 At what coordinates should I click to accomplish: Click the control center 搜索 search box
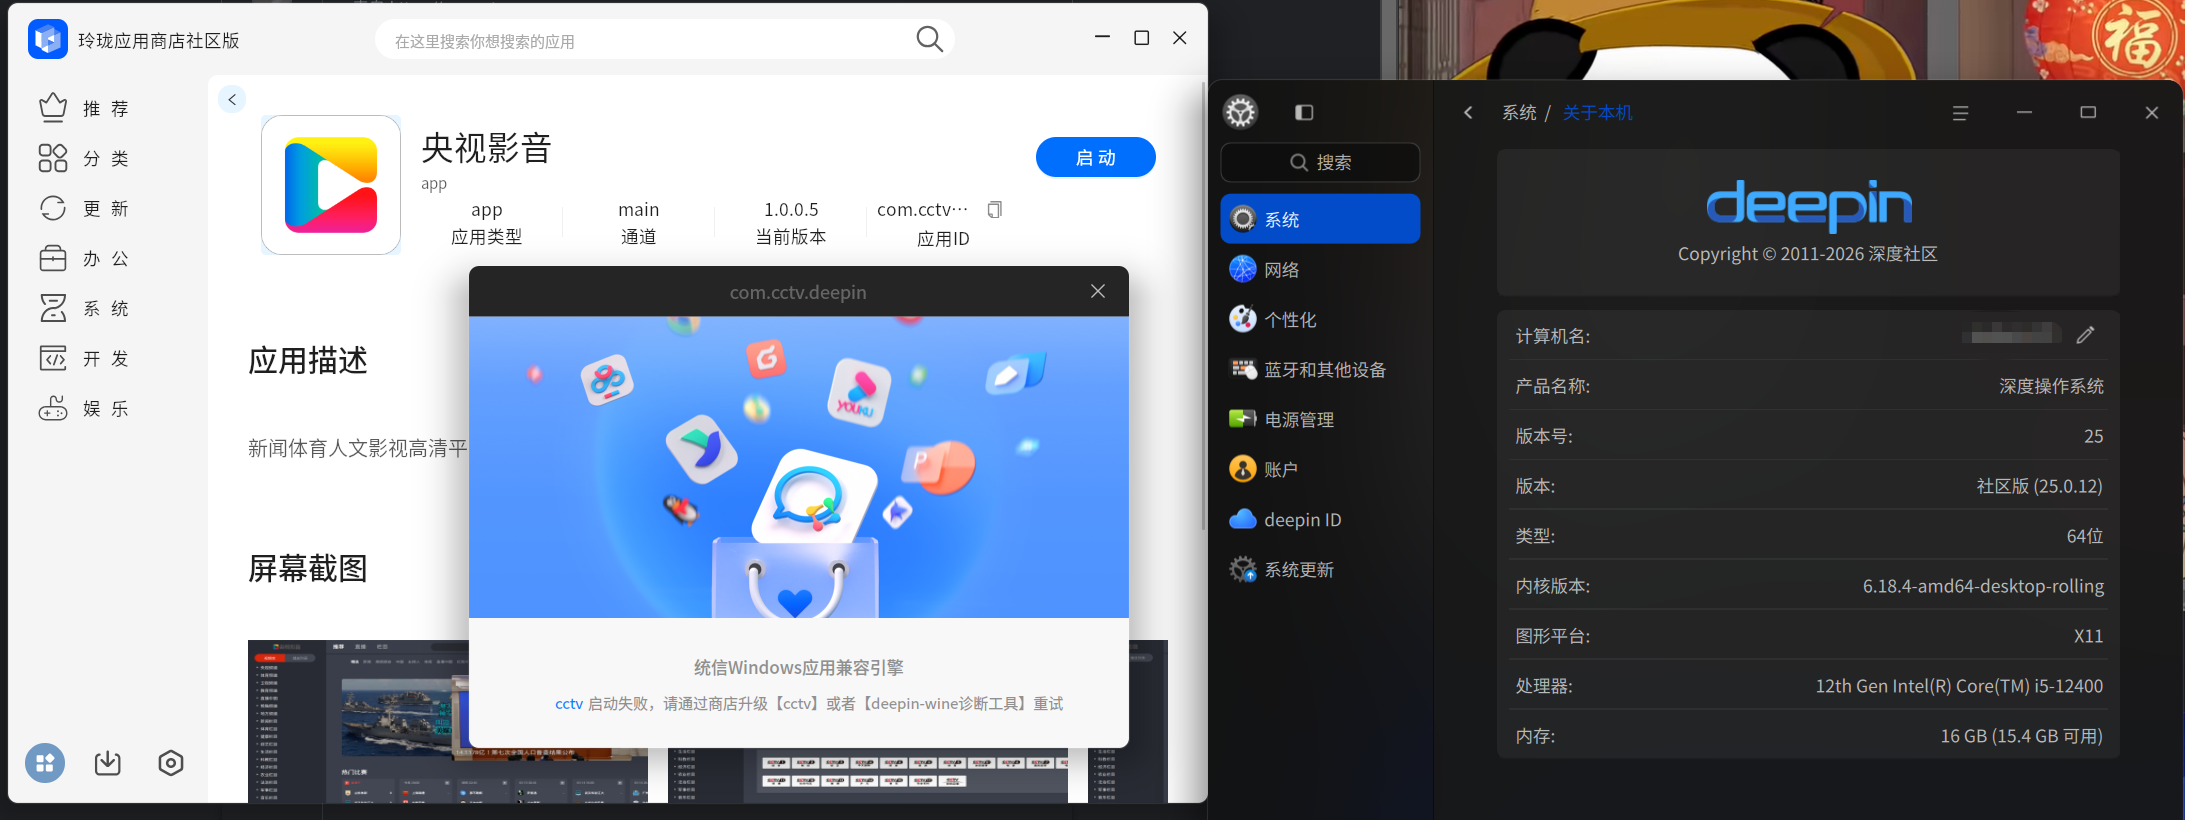pyautogui.click(x=1320, y=162)
